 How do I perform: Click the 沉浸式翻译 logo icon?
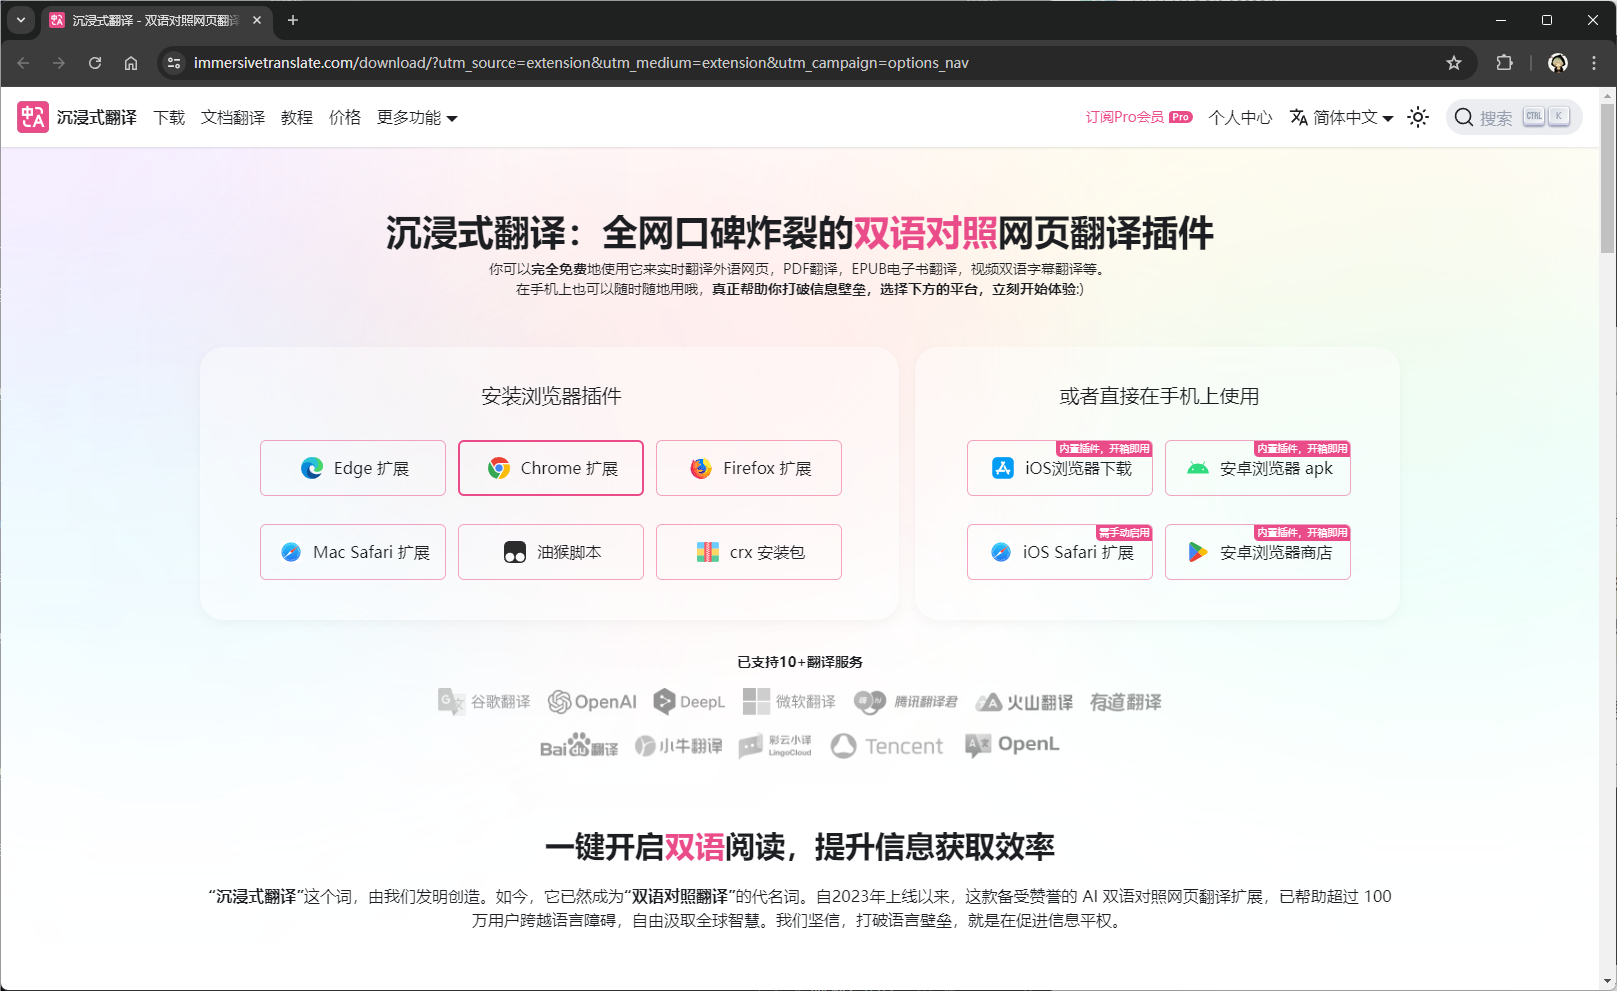pos(33,117)
